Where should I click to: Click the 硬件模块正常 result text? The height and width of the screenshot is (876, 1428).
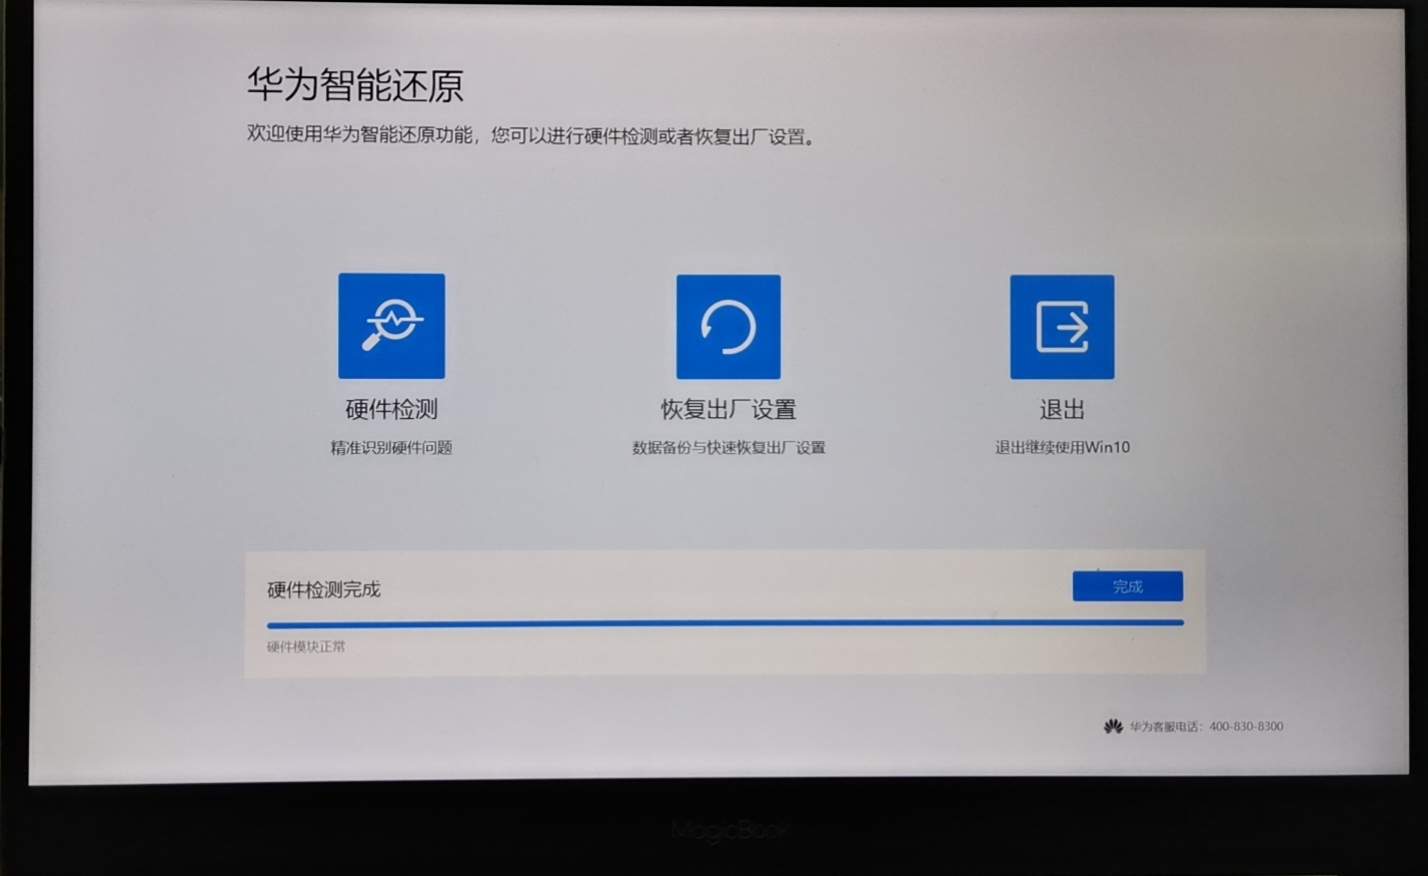(306, 647)
